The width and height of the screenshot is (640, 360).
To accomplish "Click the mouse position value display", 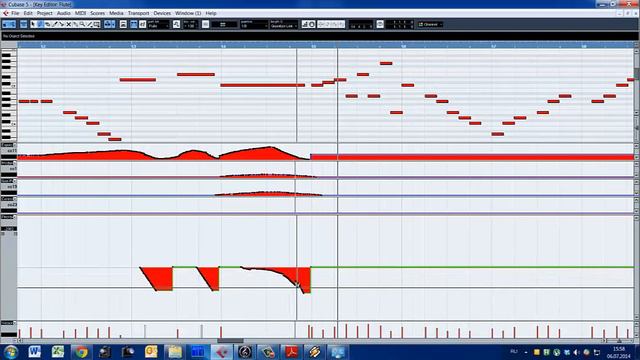I will click(361, 24).
